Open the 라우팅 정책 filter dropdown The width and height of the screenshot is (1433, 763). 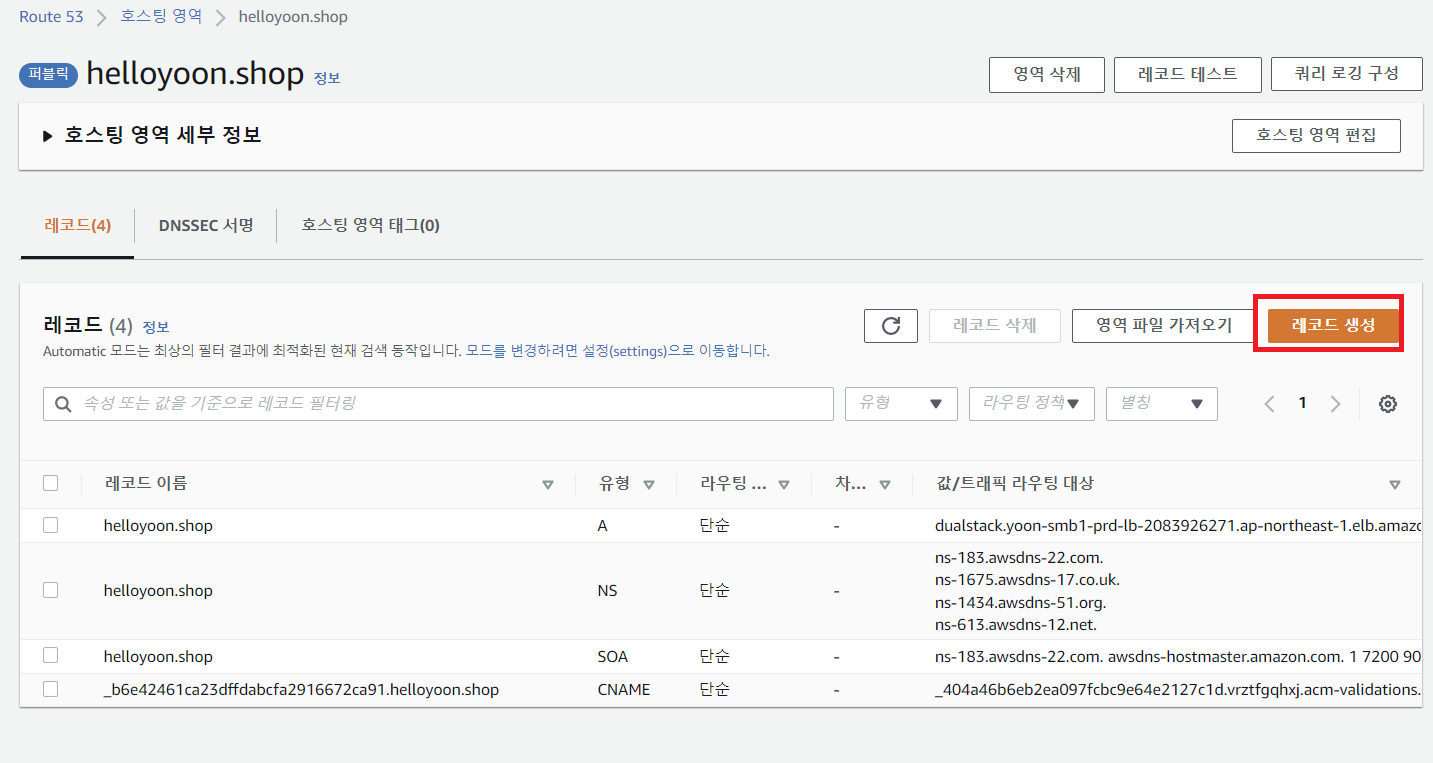tap(1032, 404)
